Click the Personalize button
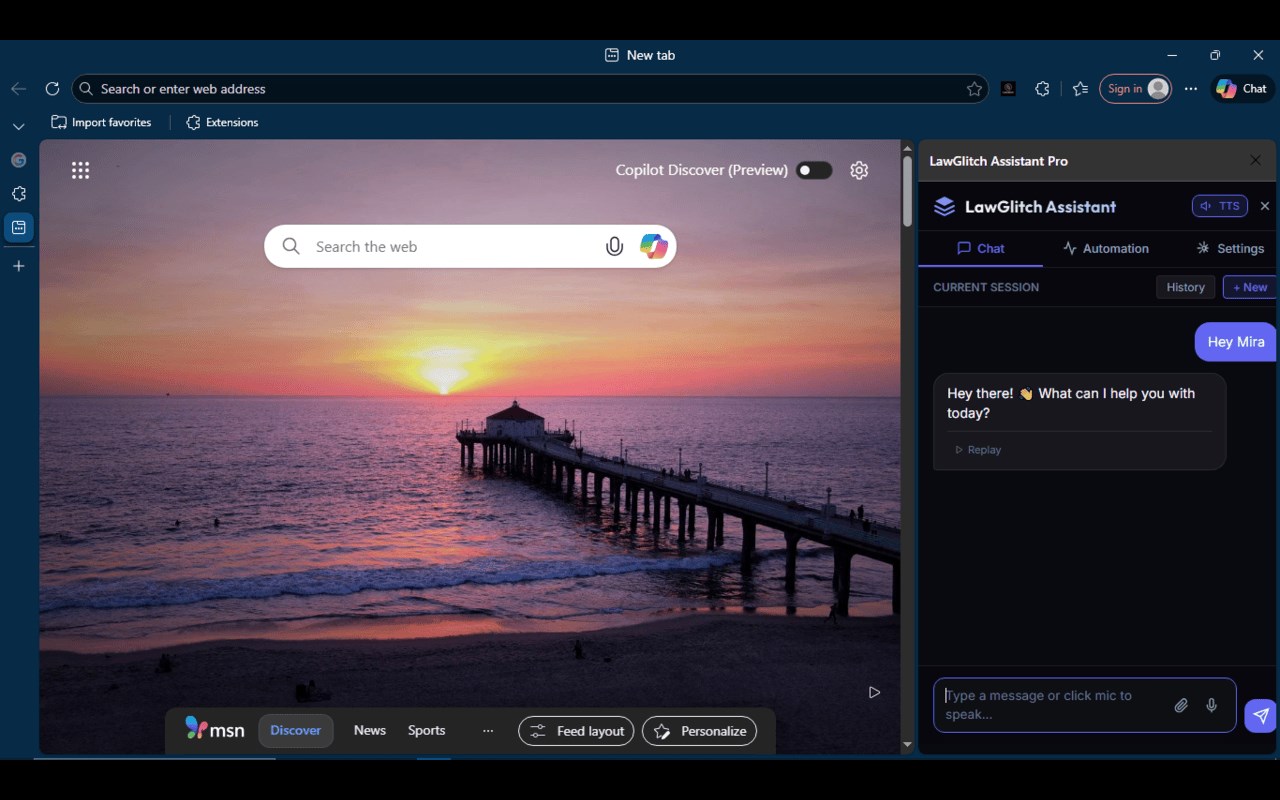 pyautogui.click(x=699, y=731)
